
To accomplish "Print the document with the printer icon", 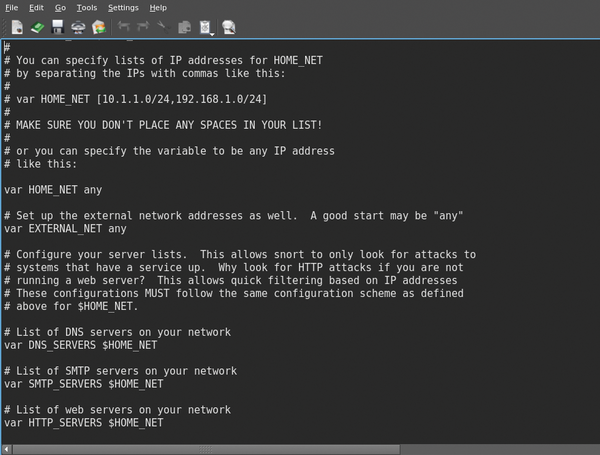I will pyautogui.click(x=78, y=27).
